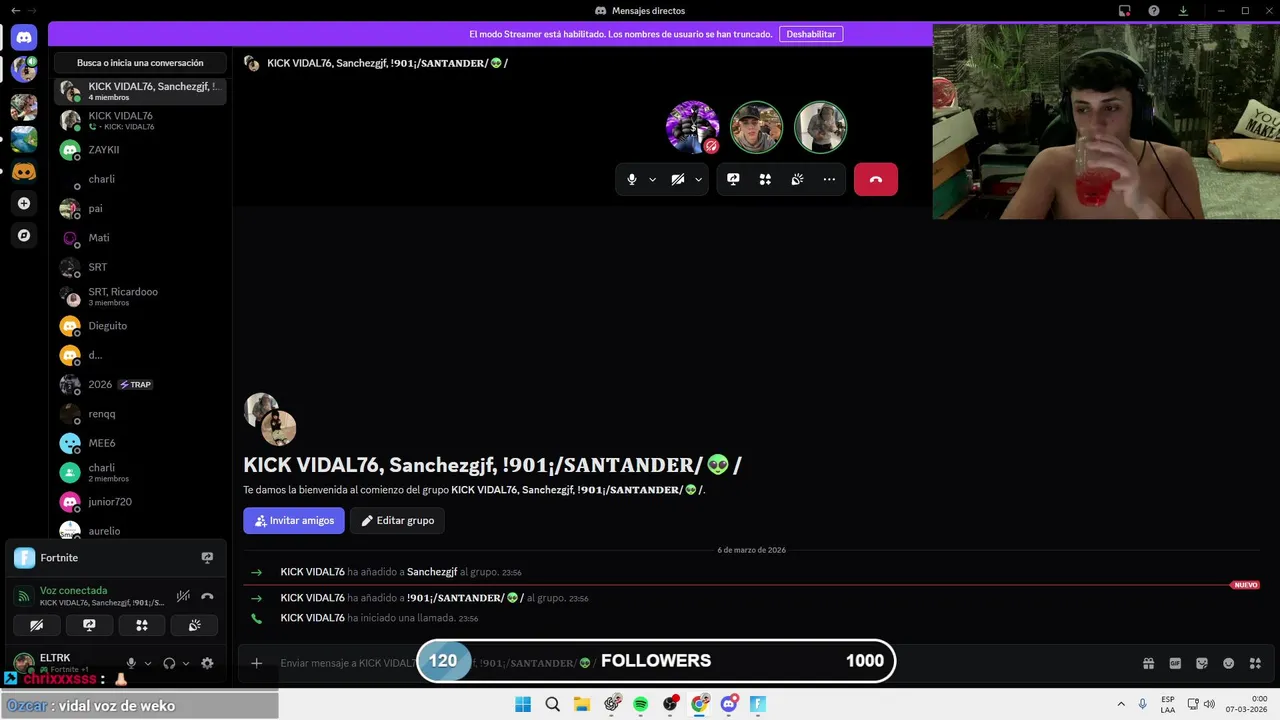Toggle noise suppression in voice panel
This screenshot has height=720, width=1280.
pyautogui.click(x=183, y=596)
